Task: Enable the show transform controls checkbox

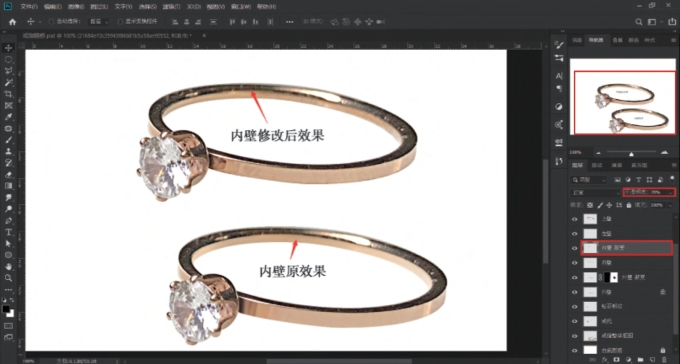Action: (120, 22)
